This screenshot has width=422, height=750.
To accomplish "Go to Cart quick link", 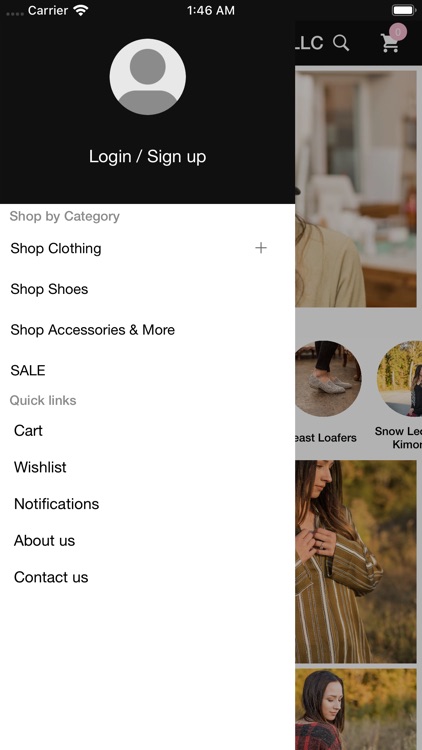I will click(x=28, y=430).
